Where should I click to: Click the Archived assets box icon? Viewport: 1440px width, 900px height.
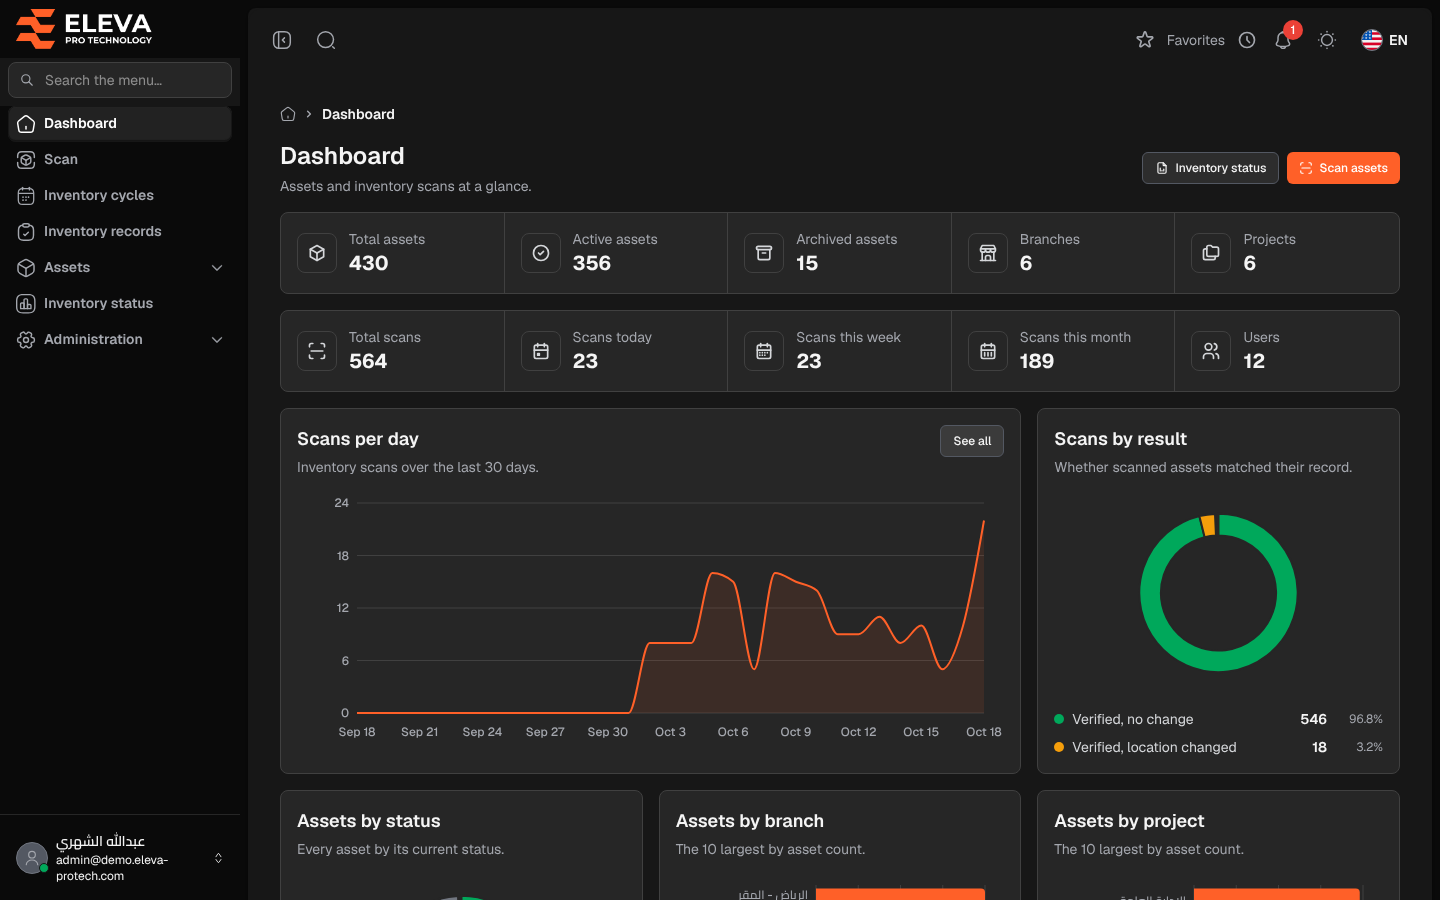[764, 253]
